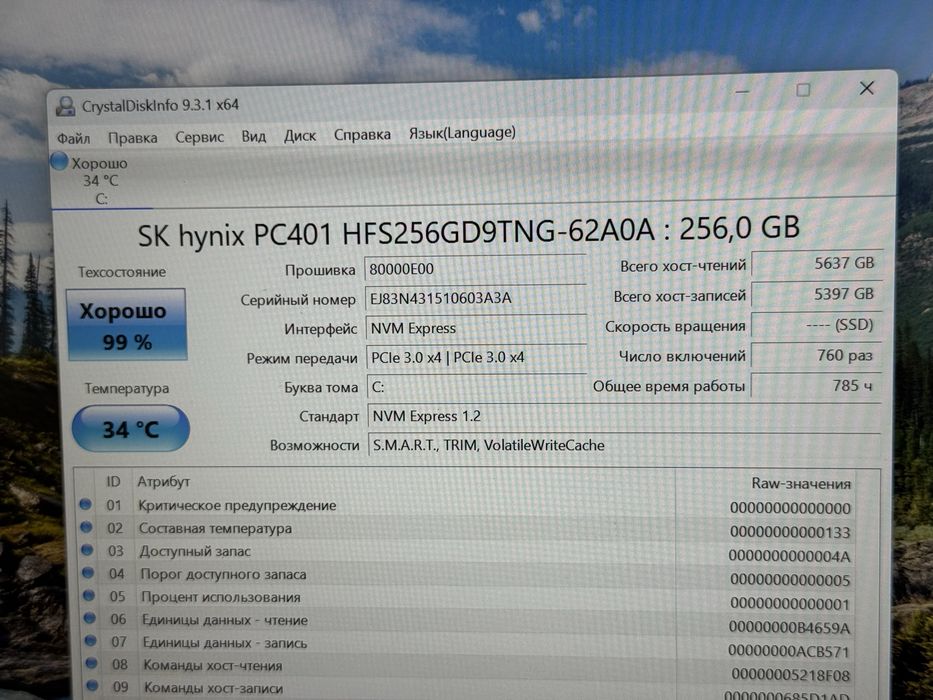The height and width of the screenshot is (700, 933).
Task: Maximize the CrystalDiskInfo window
Action: point(803,90)
